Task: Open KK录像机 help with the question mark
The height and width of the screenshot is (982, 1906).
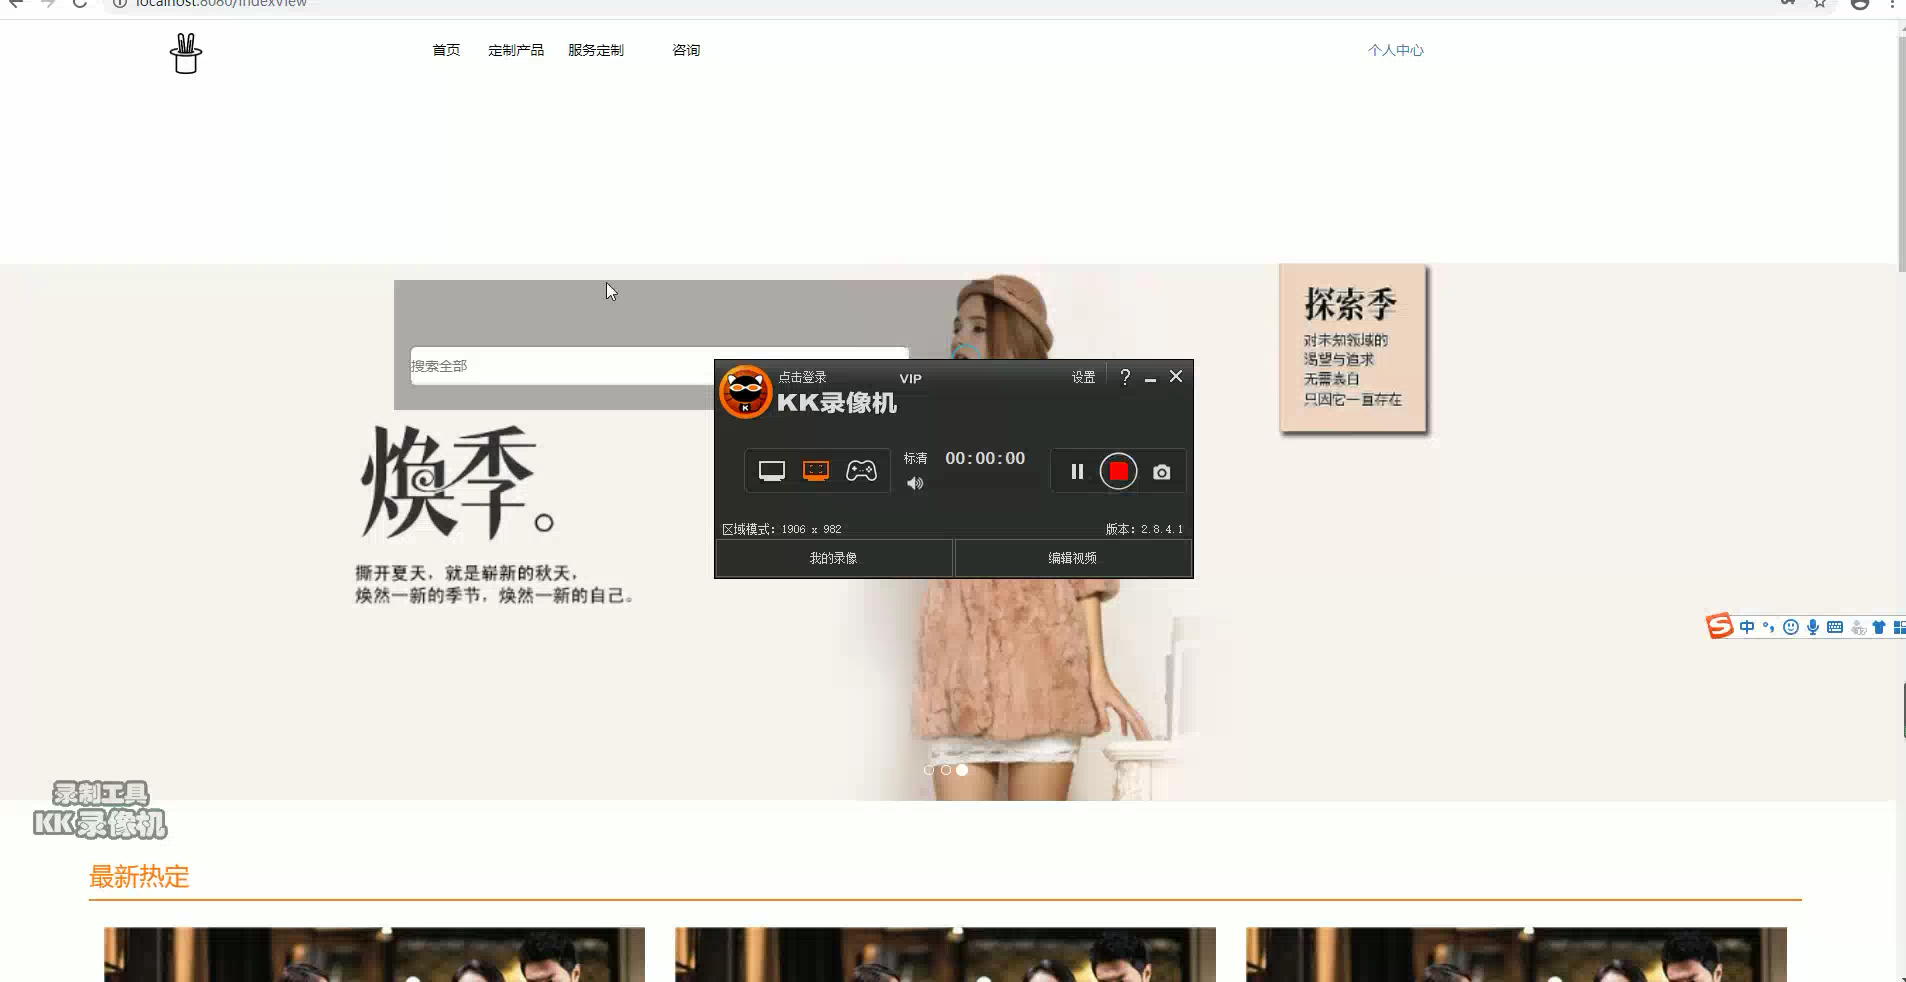Action: coord(1125,377)
